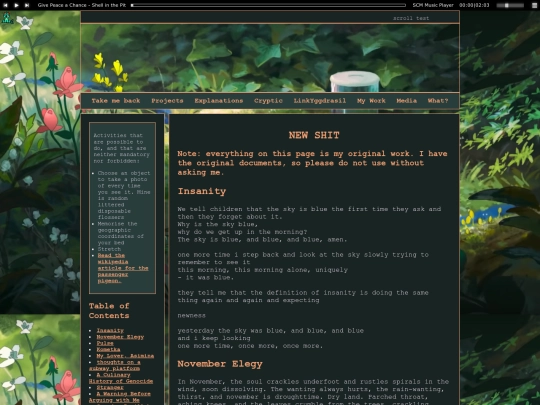Click the small pixel creature icon under the player

(x=7, y=18)
